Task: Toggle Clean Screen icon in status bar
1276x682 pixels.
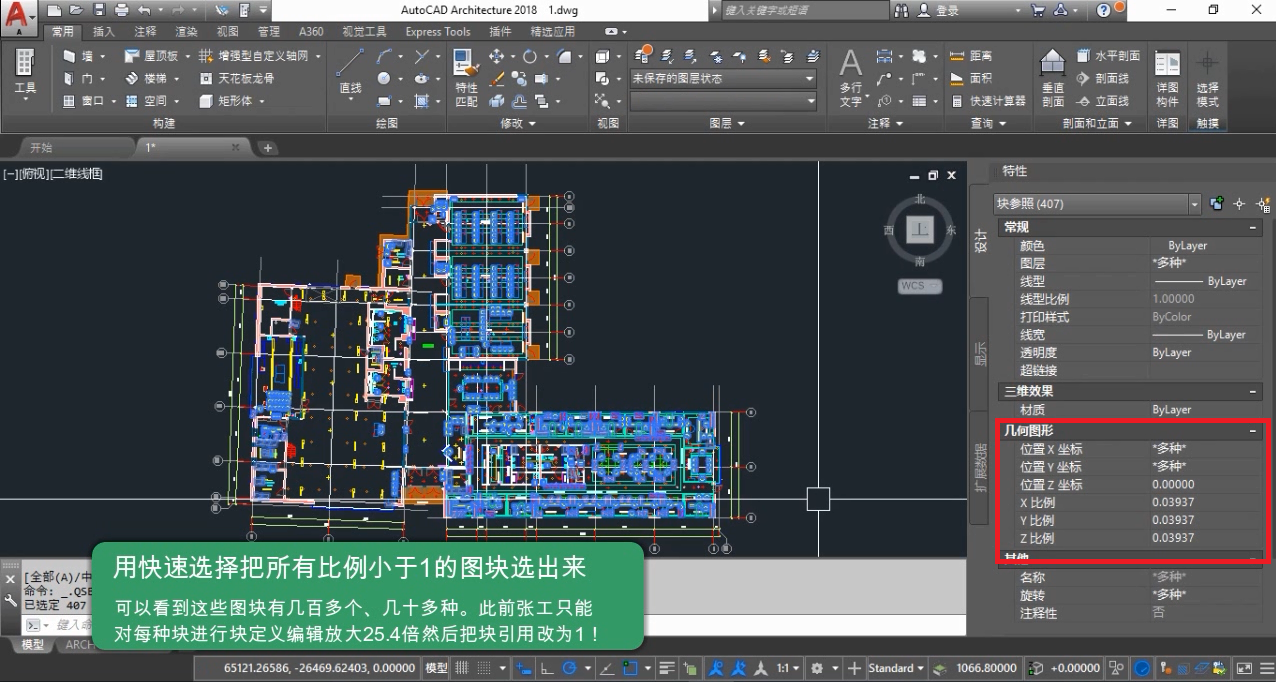Action: [x=1244, y=668]
